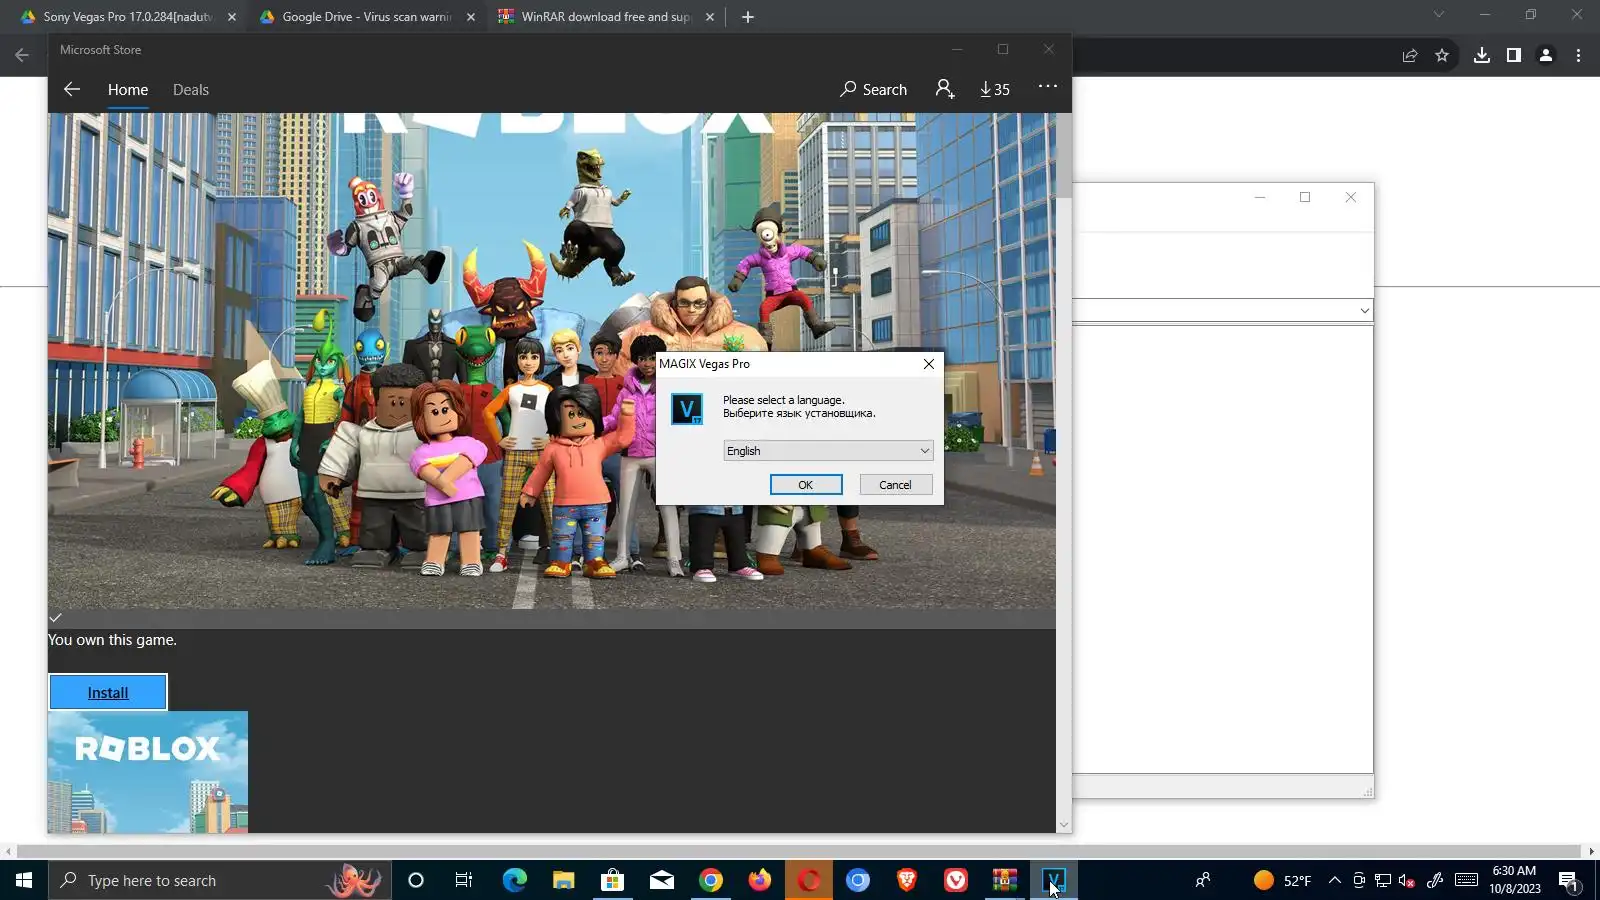Screen dimensions: 1600x900
Task: Click the page's horizontal scrollbar
Action: point(800,852)
